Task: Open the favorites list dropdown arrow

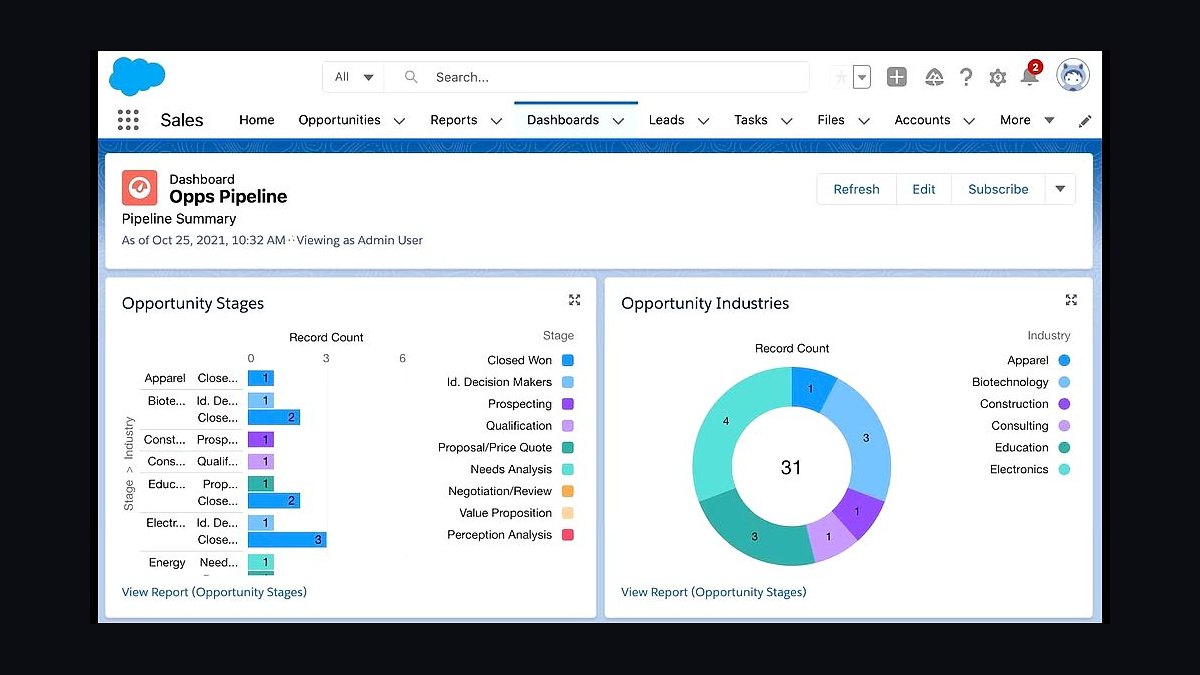Action: pos(862,77)
